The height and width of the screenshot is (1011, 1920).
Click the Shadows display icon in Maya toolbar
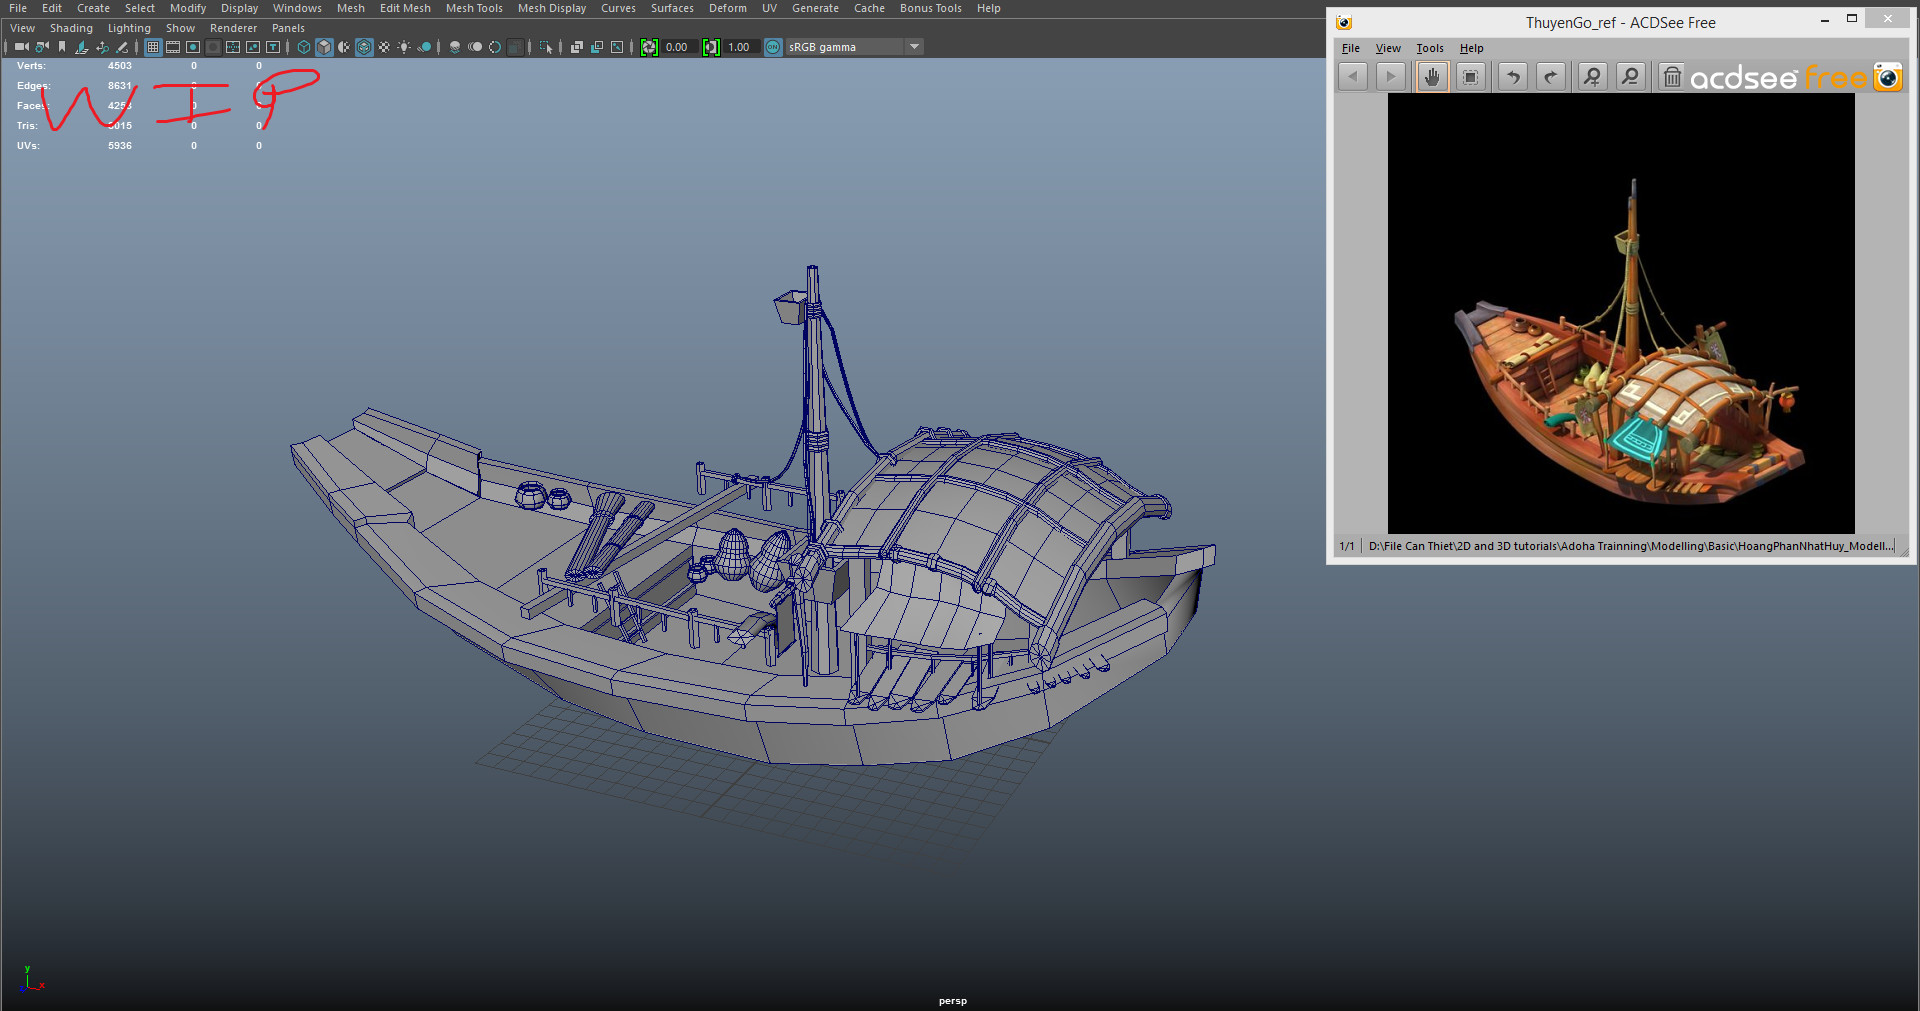coord(425,46)
